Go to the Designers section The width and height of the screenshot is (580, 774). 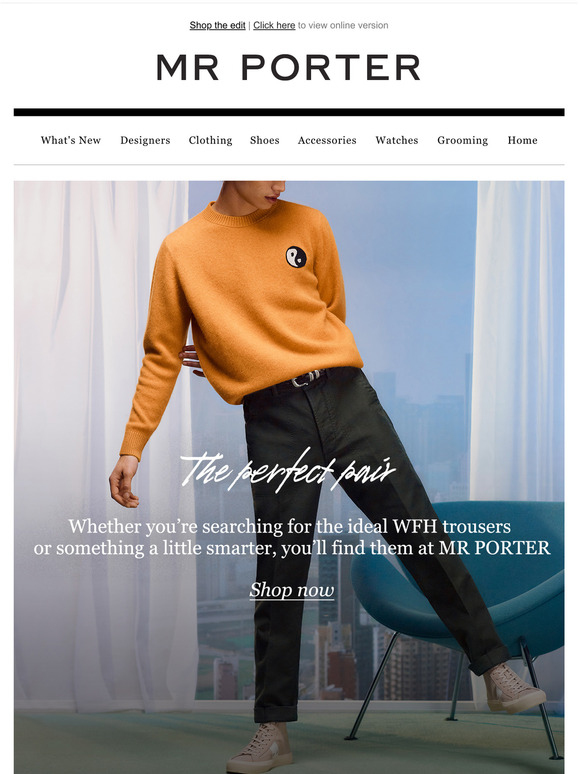[x=145, y=140]
